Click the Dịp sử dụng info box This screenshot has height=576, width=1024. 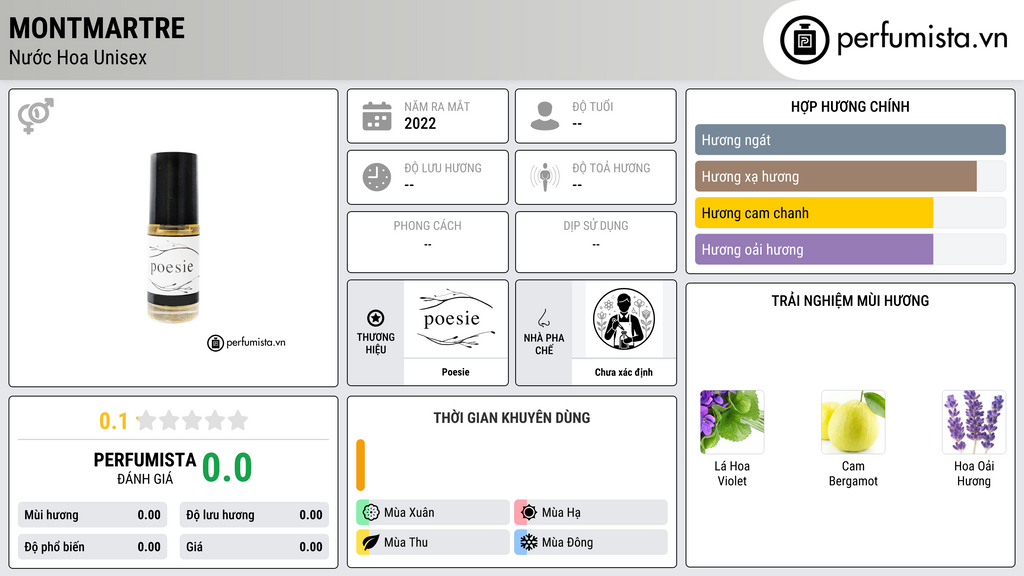[x=596, y=242]
